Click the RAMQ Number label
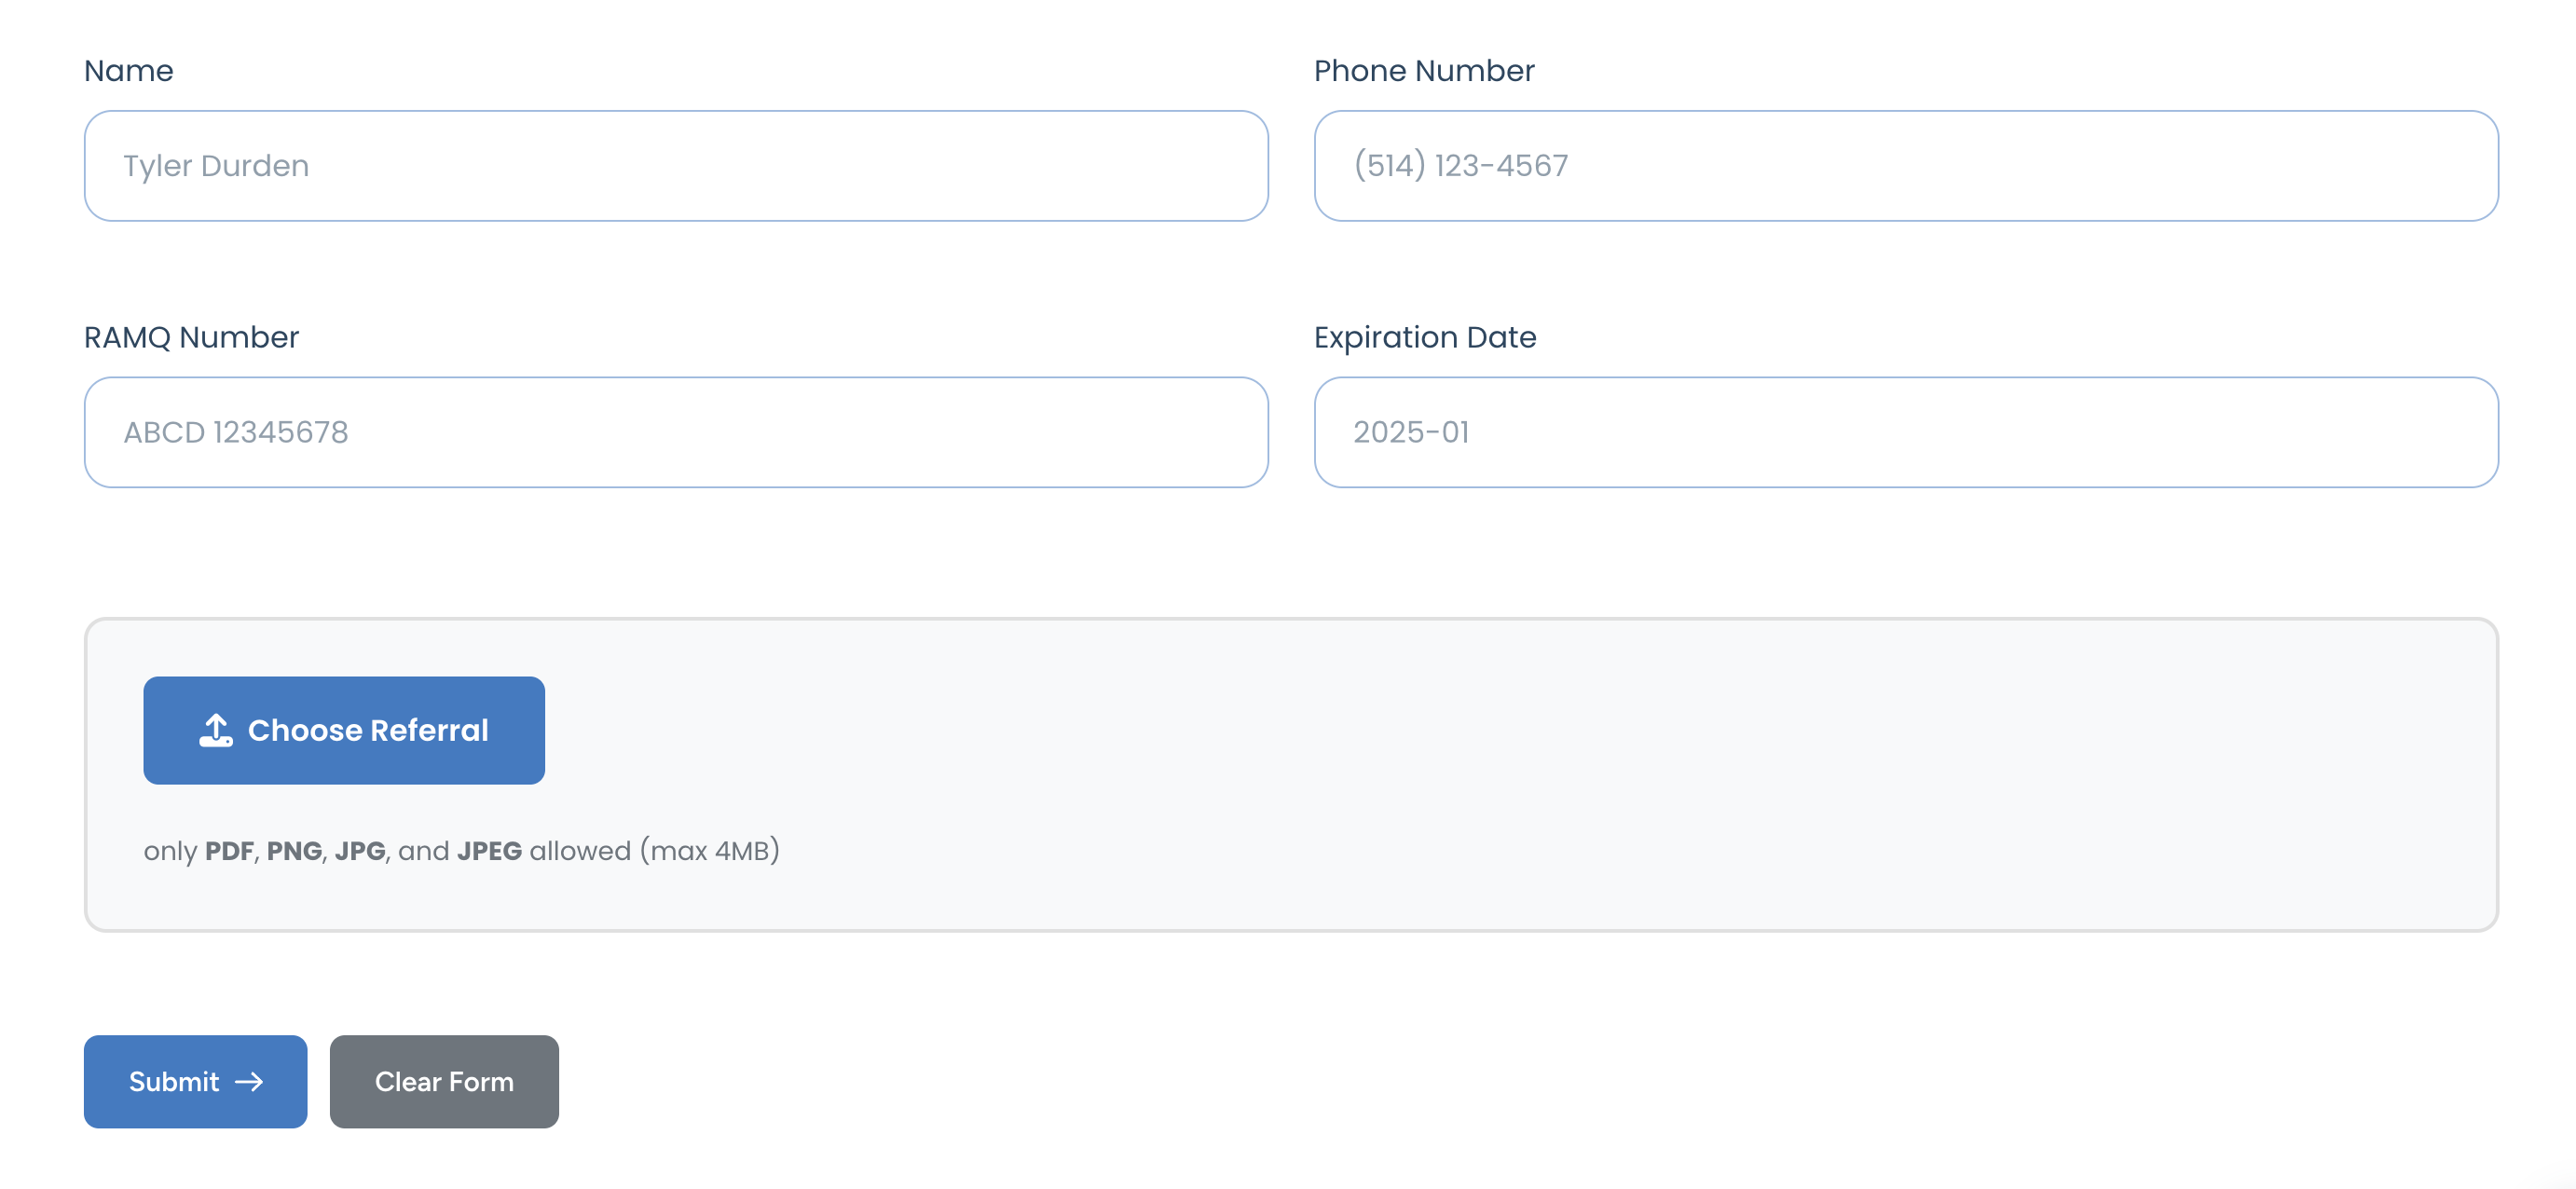 click(191, 337)
